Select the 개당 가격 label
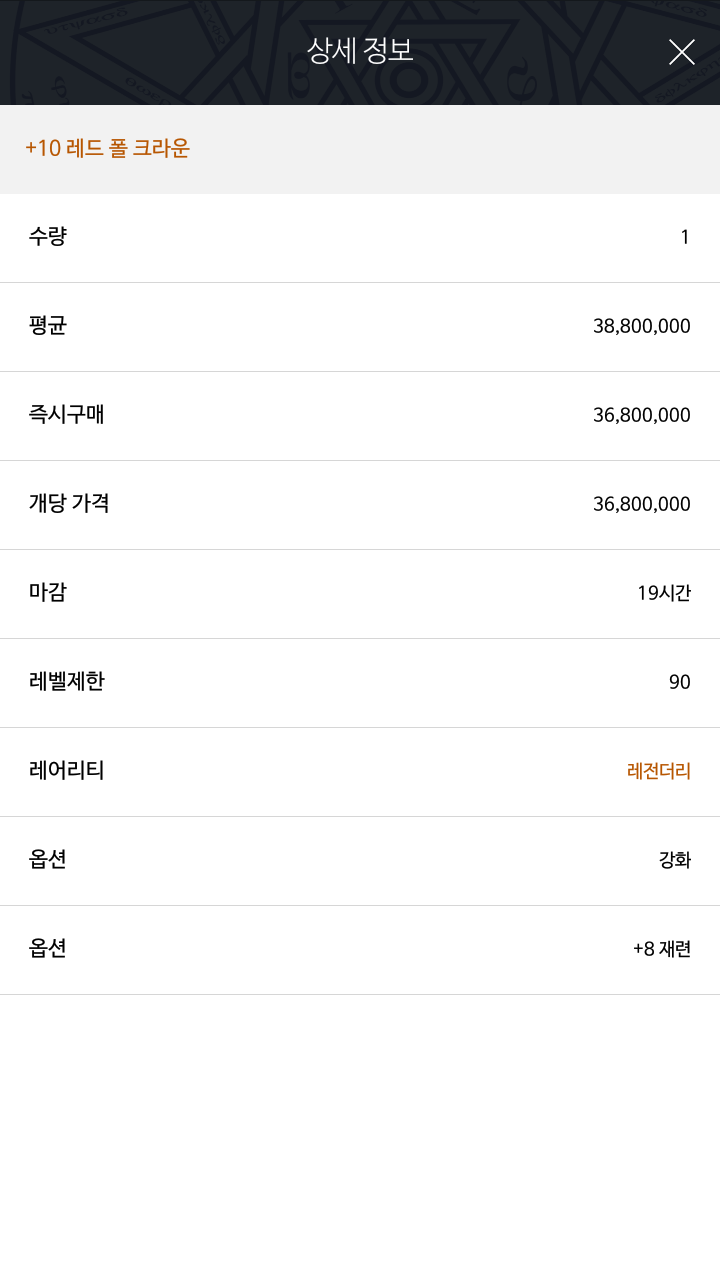The image size is (720, 1280). (69, 504)
